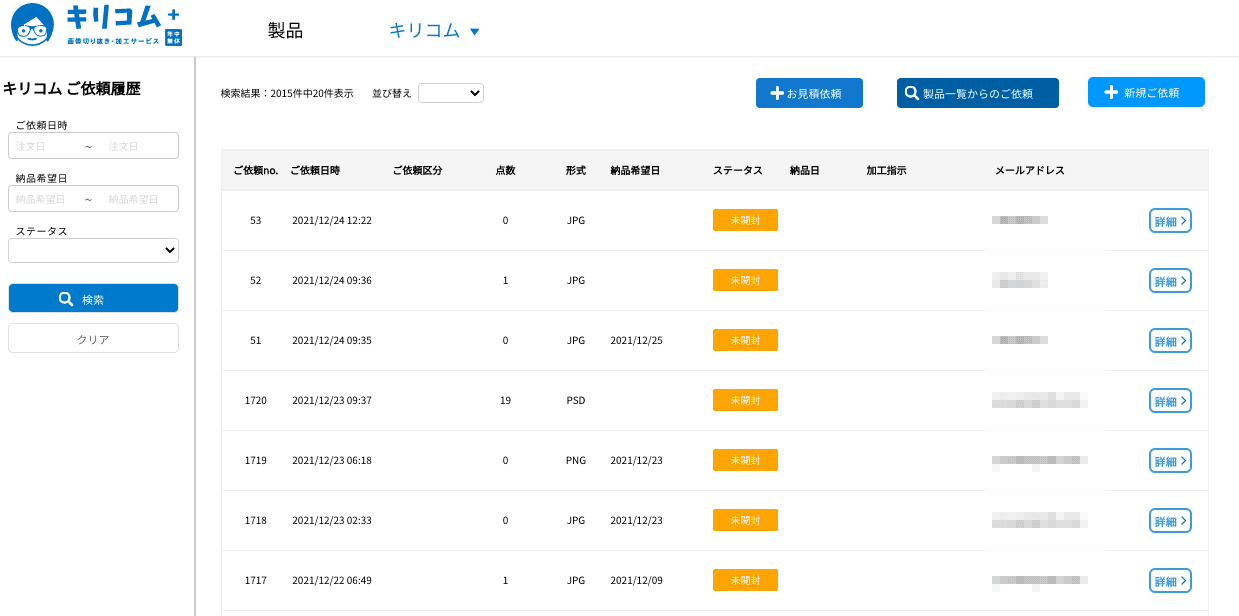
Task: Click 未開封 status of request 51
Action: click(745, 340)
